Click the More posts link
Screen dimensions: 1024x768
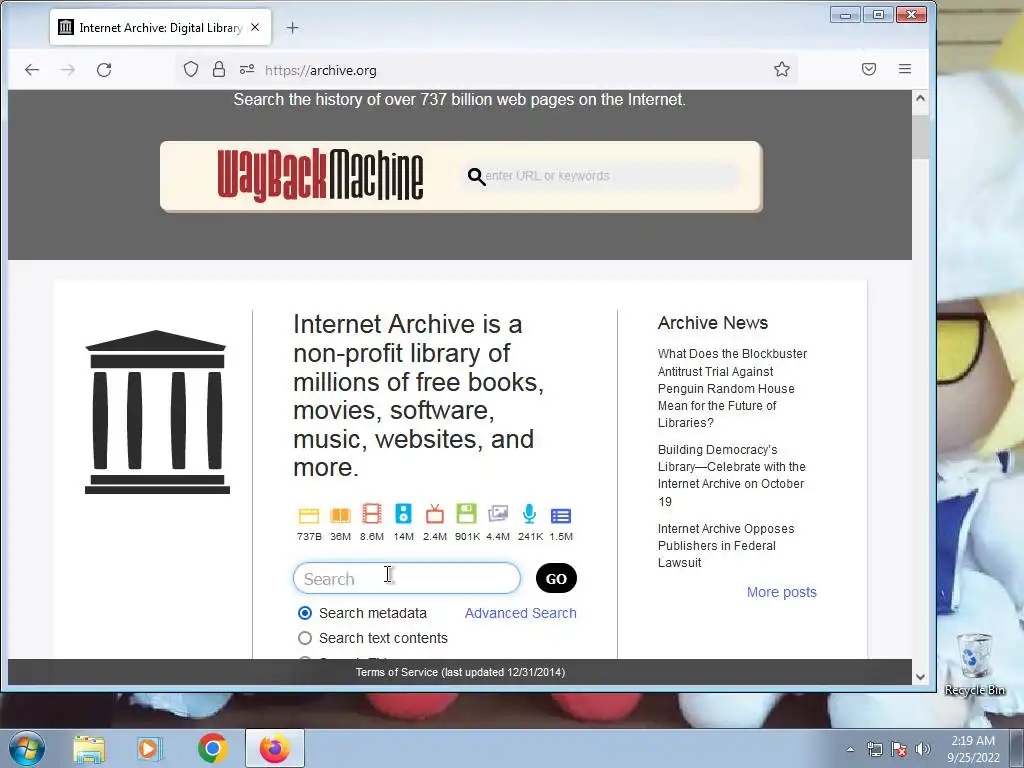782,592
